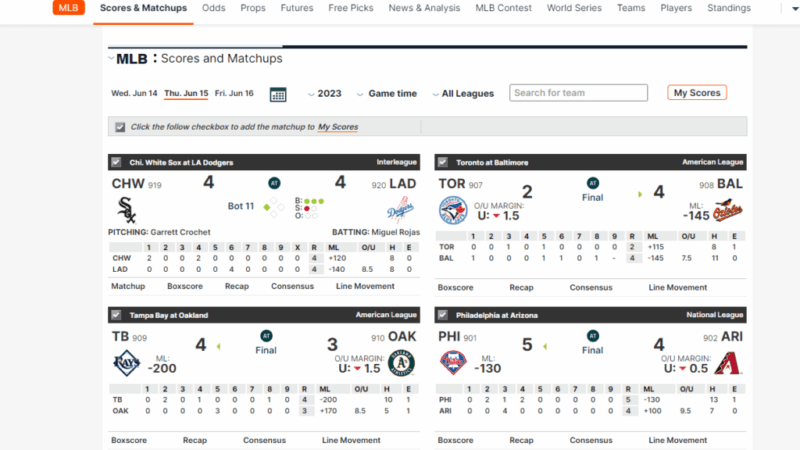
Task: Click the Scores & Matchups tab
Action: (143, 8)
